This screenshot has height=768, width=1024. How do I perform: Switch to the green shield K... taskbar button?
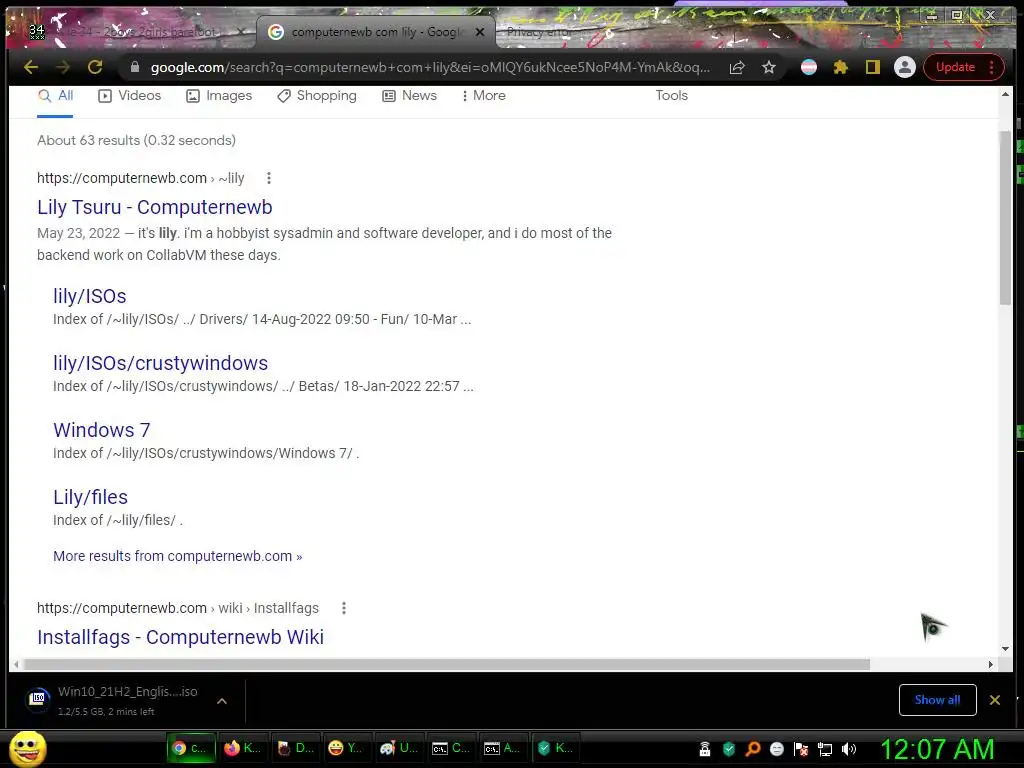click(555, 748)
